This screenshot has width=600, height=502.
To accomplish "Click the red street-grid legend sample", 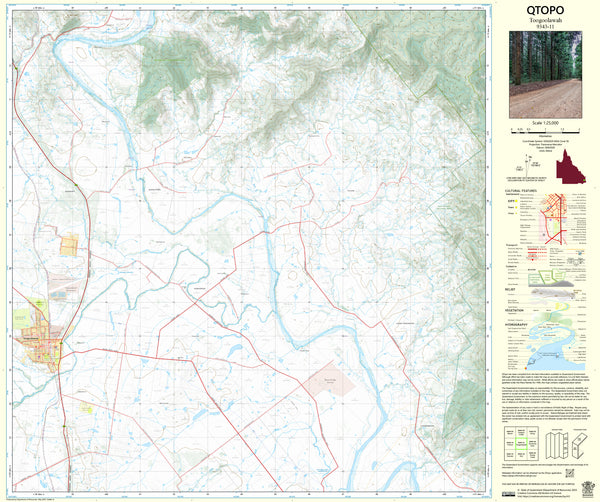I will pos(553,219).
